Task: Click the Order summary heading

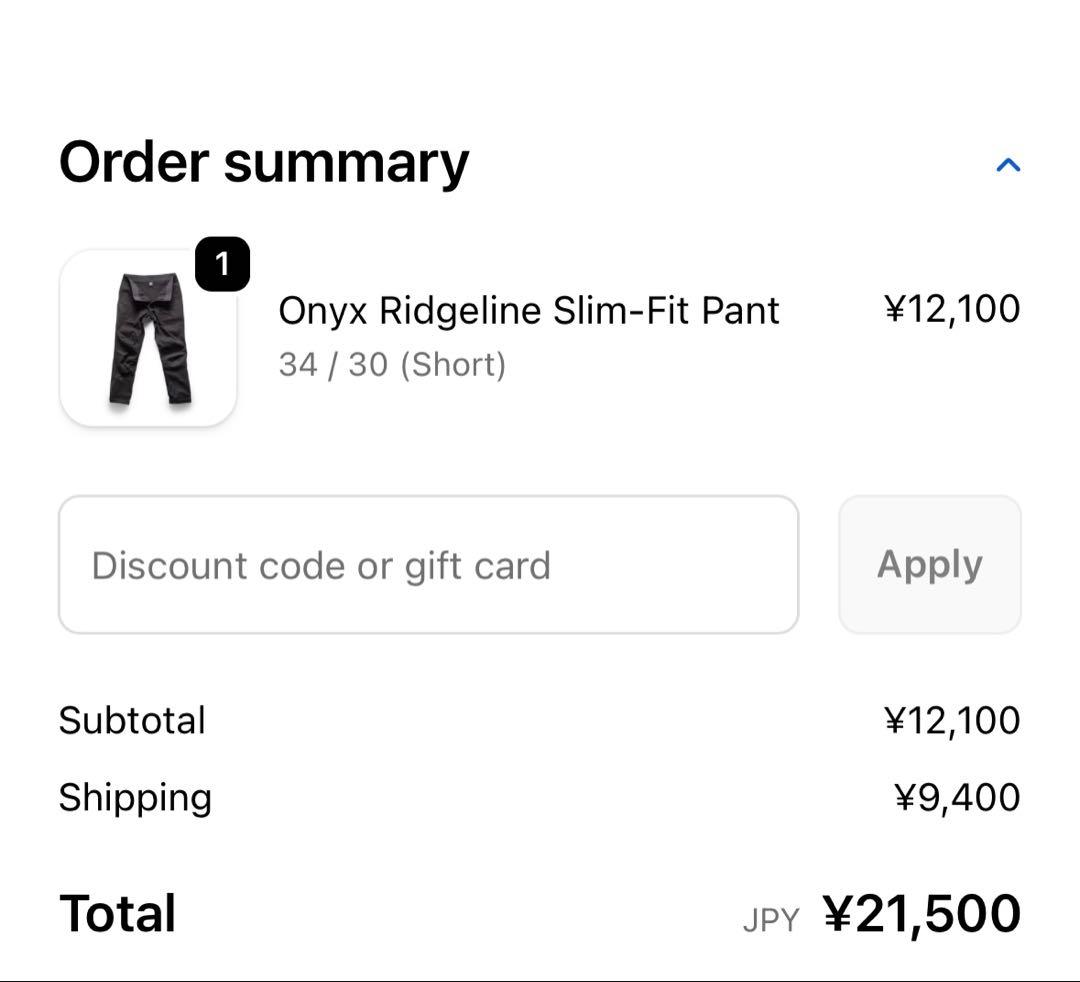Action: (x=263, y=162)
